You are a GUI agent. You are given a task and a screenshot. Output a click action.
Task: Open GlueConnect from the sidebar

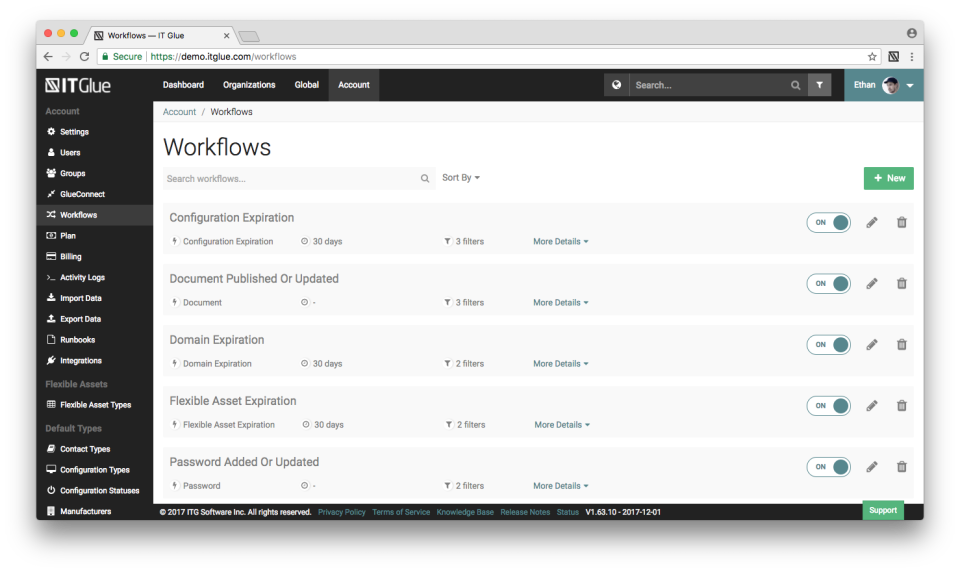click(x=82, y=194)
